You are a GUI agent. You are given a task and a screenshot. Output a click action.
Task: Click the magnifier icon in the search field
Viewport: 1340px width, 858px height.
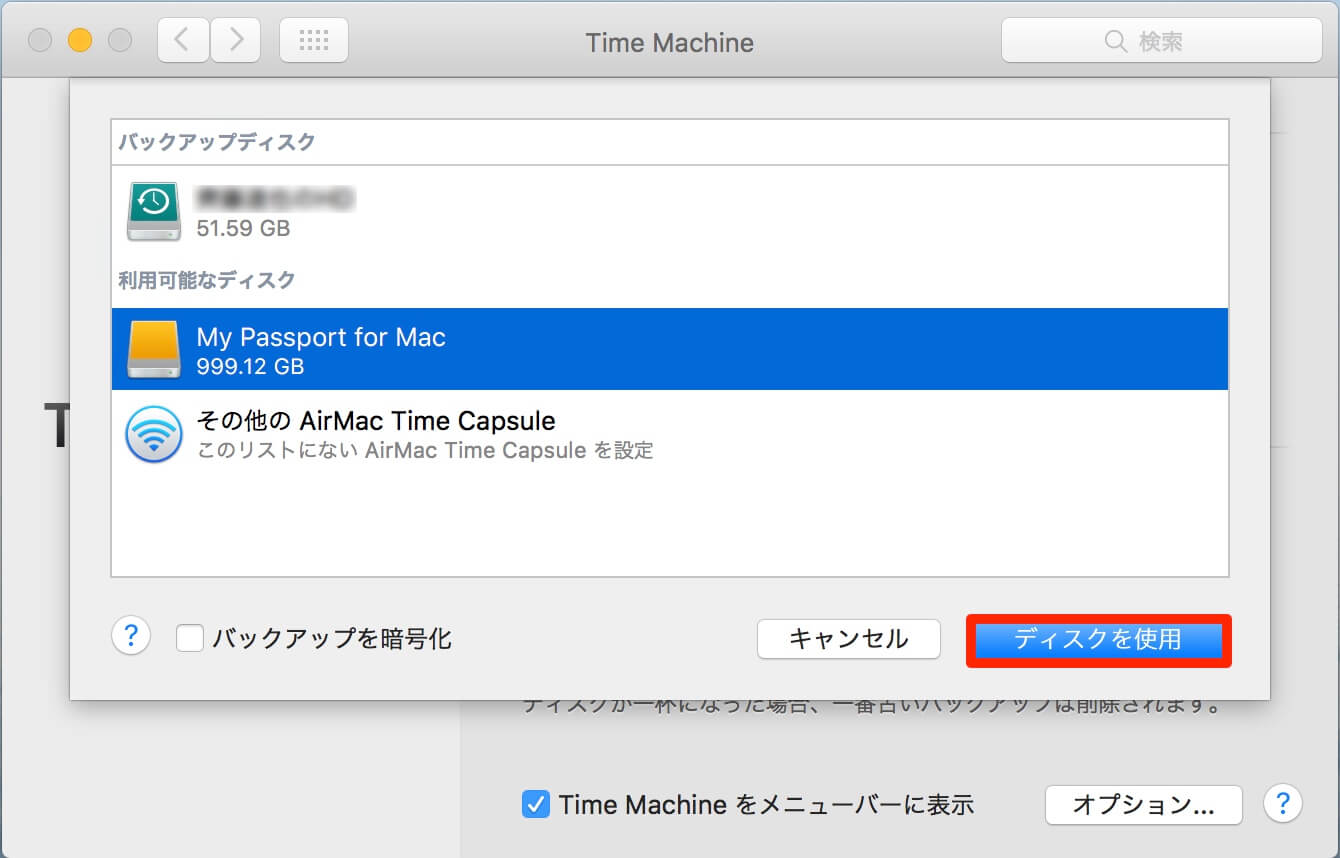point(1116,41)
